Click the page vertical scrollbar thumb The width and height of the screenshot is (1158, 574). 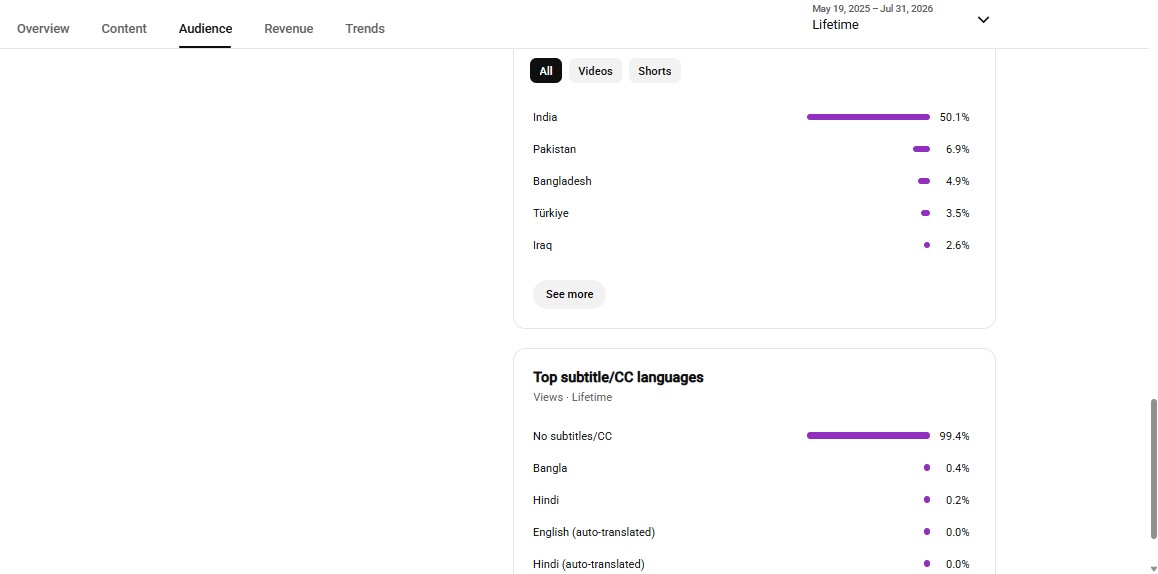(1154, 469)
